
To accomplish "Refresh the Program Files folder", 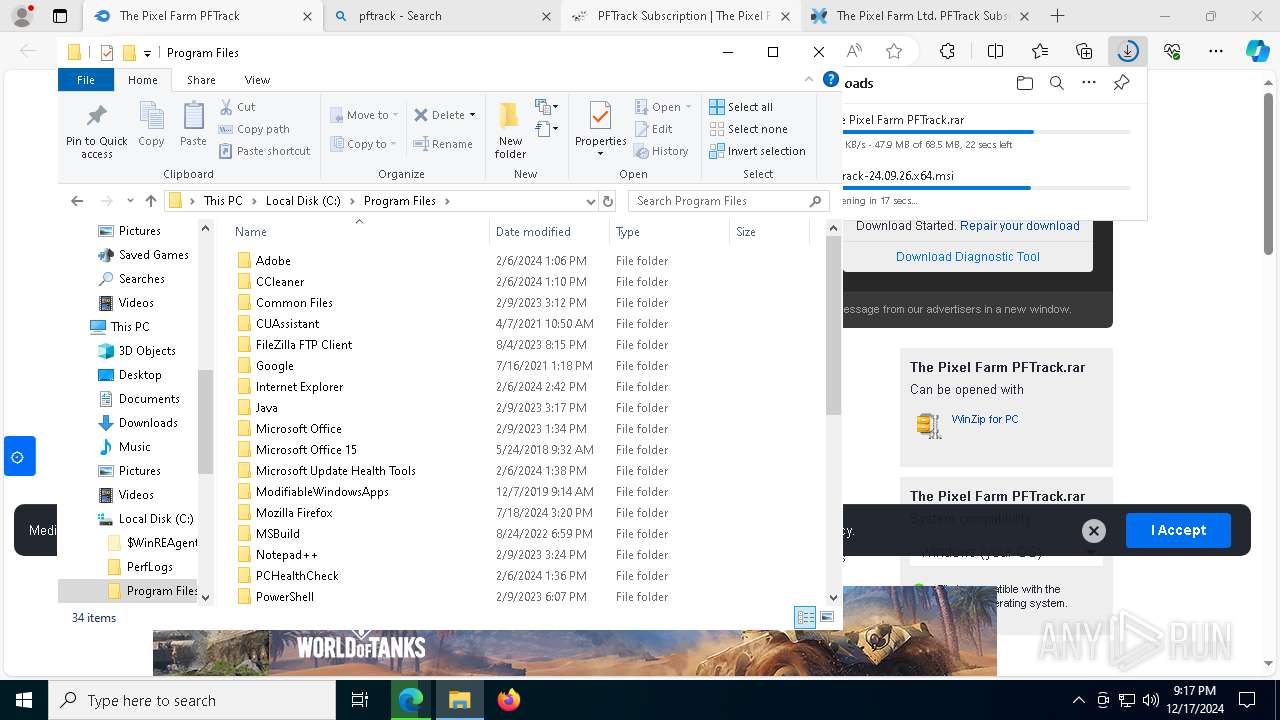I will click(607, 201).
